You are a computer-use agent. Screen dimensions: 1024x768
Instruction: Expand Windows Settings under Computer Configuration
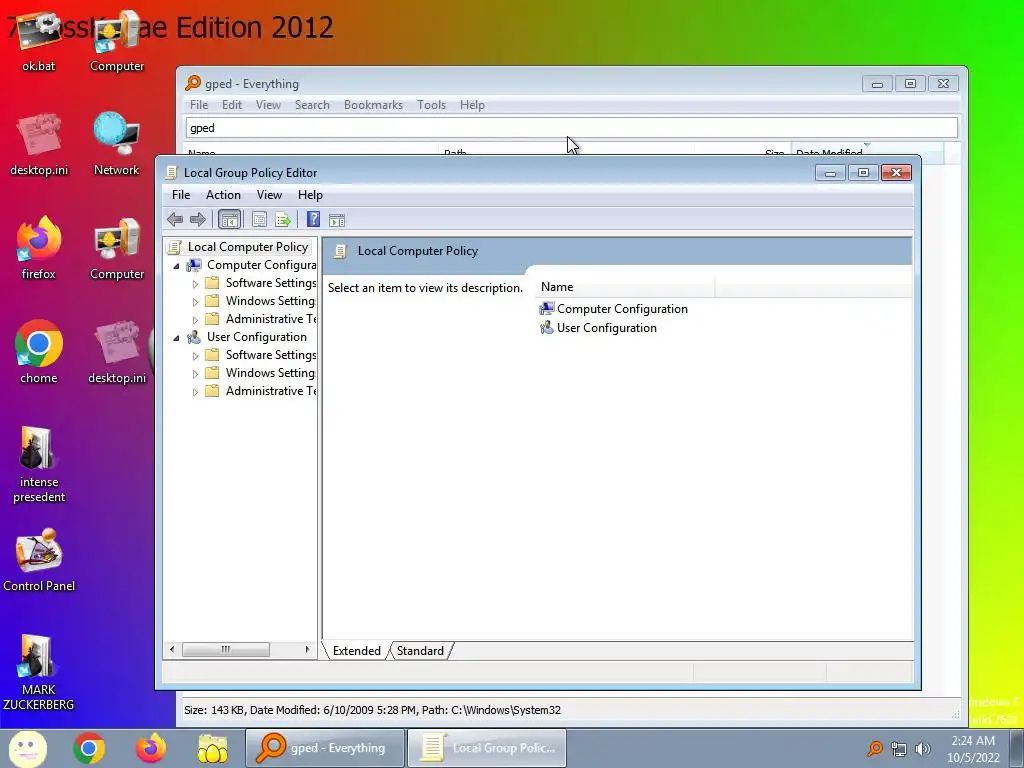pyautogui.click(x=195, y=302)
